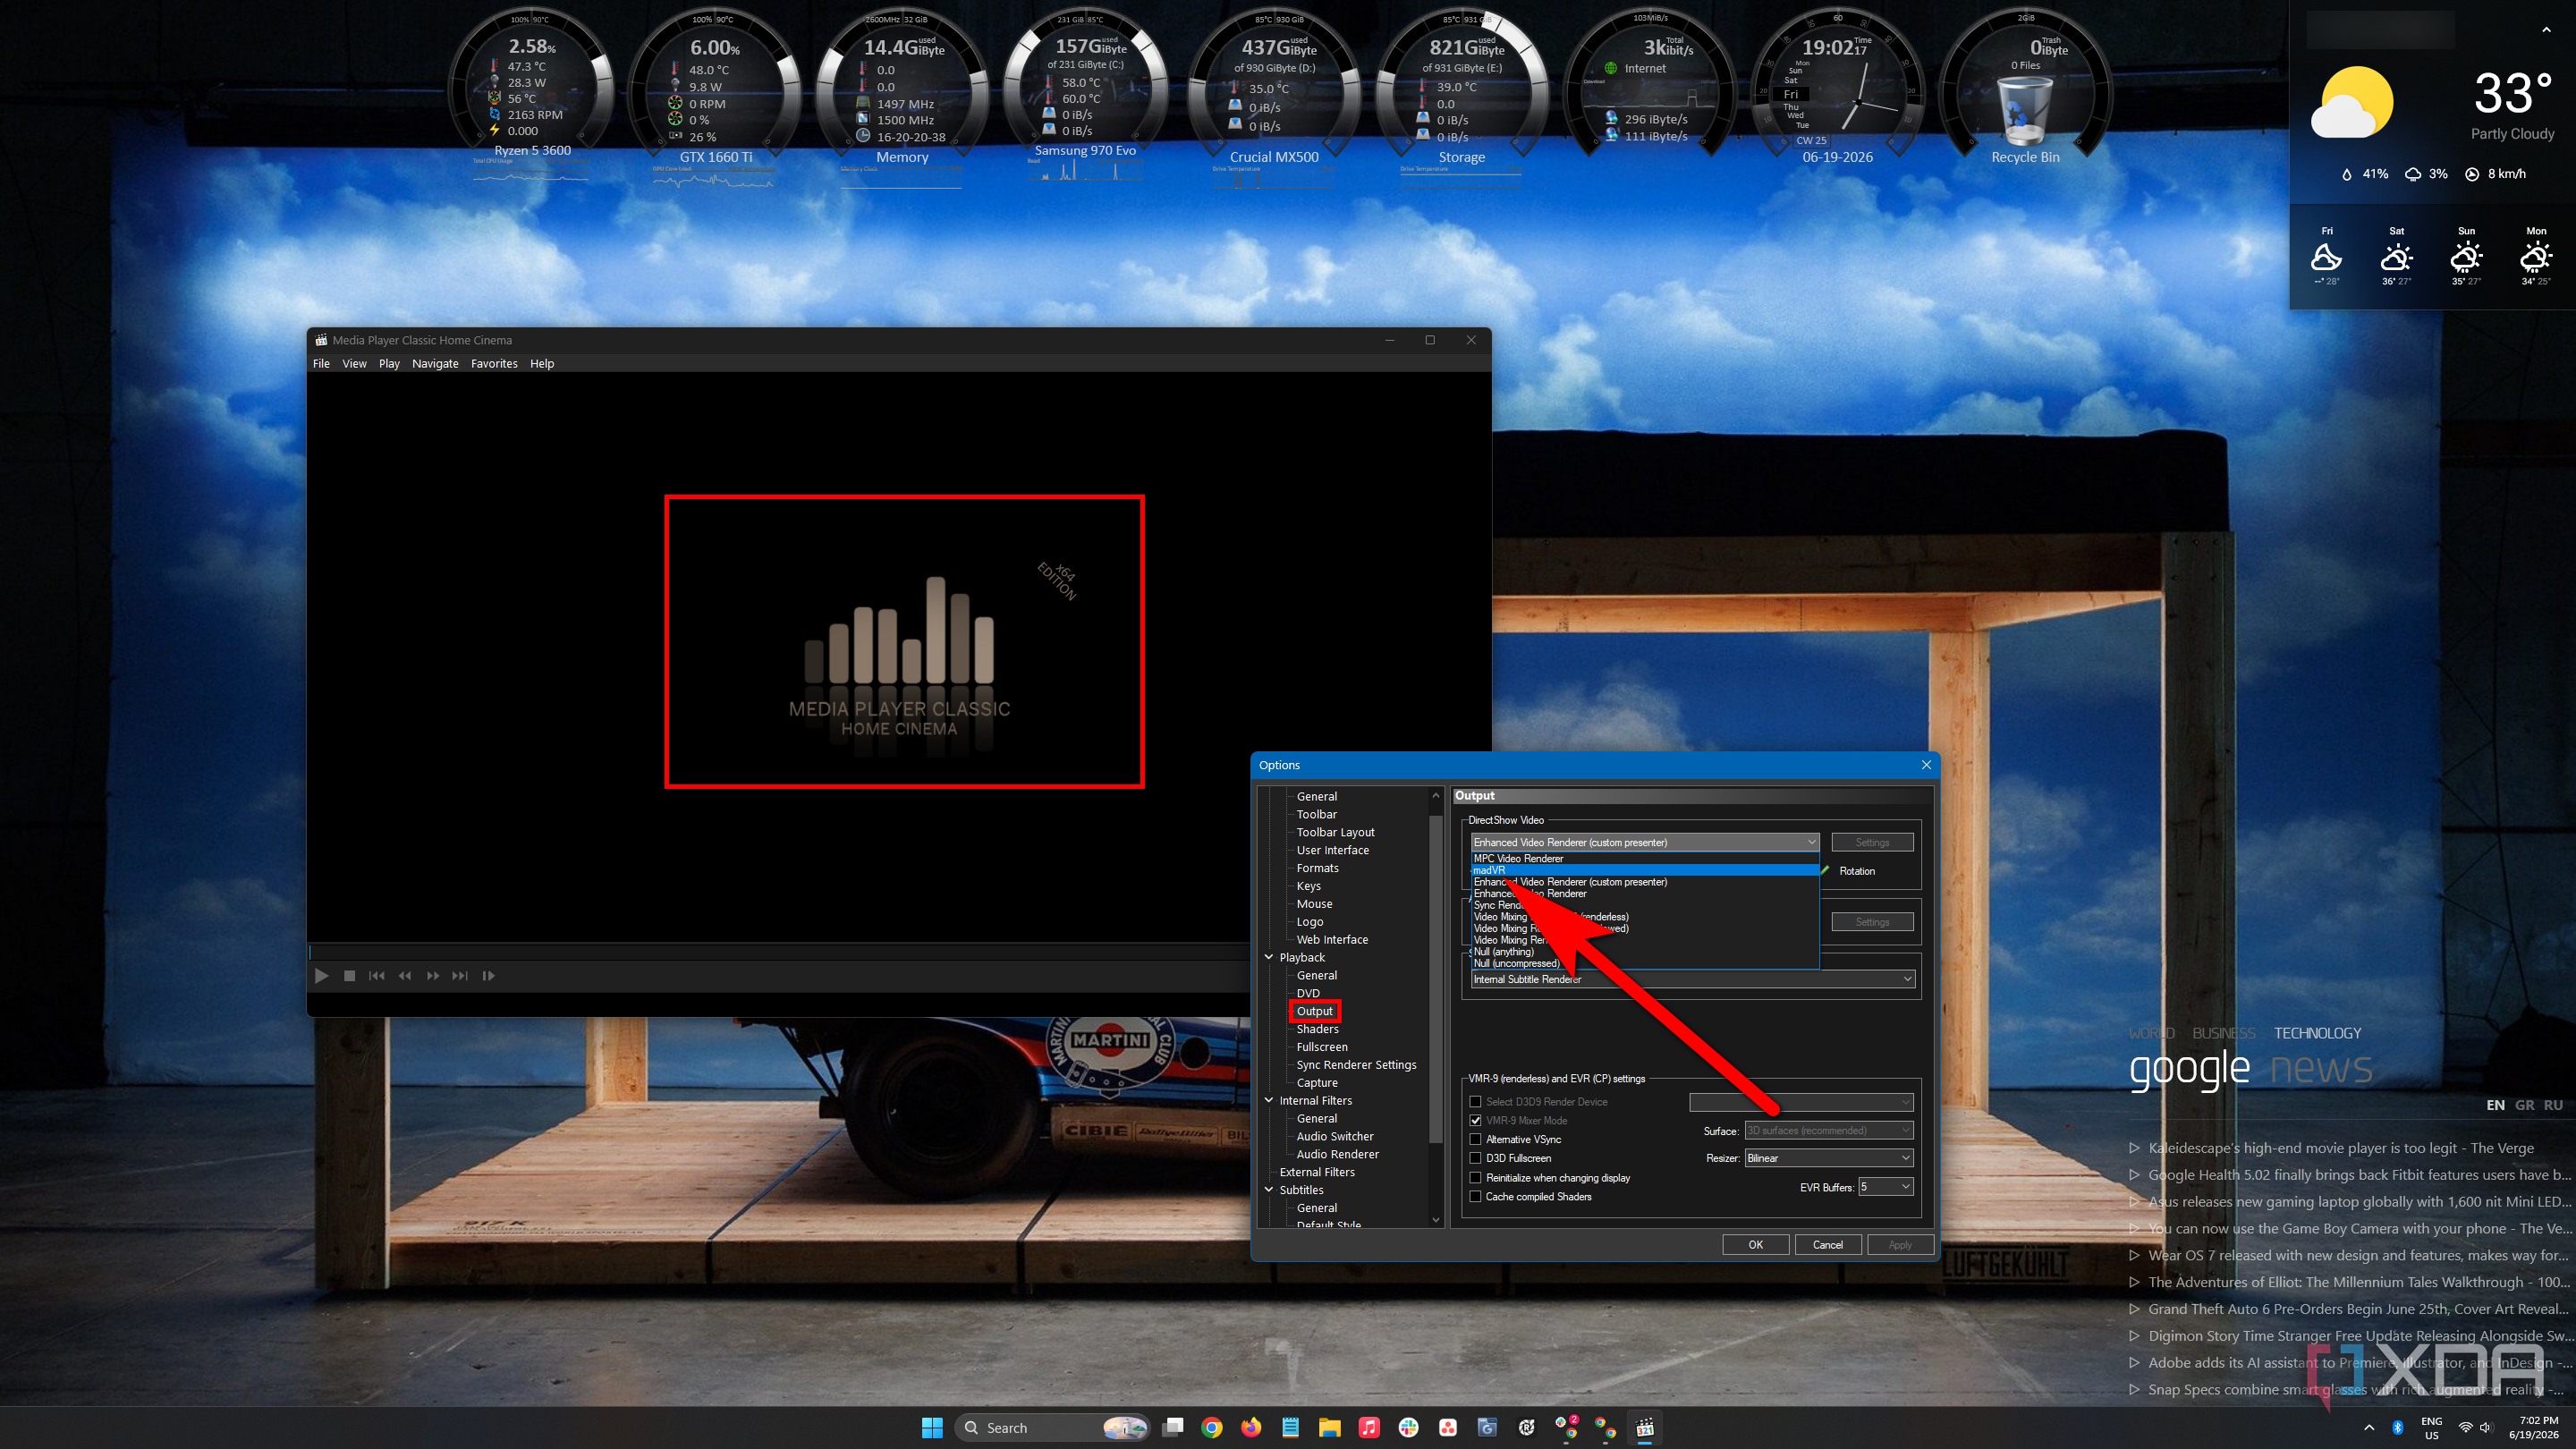Open the File menu in MPC-HC

[321, 364]
